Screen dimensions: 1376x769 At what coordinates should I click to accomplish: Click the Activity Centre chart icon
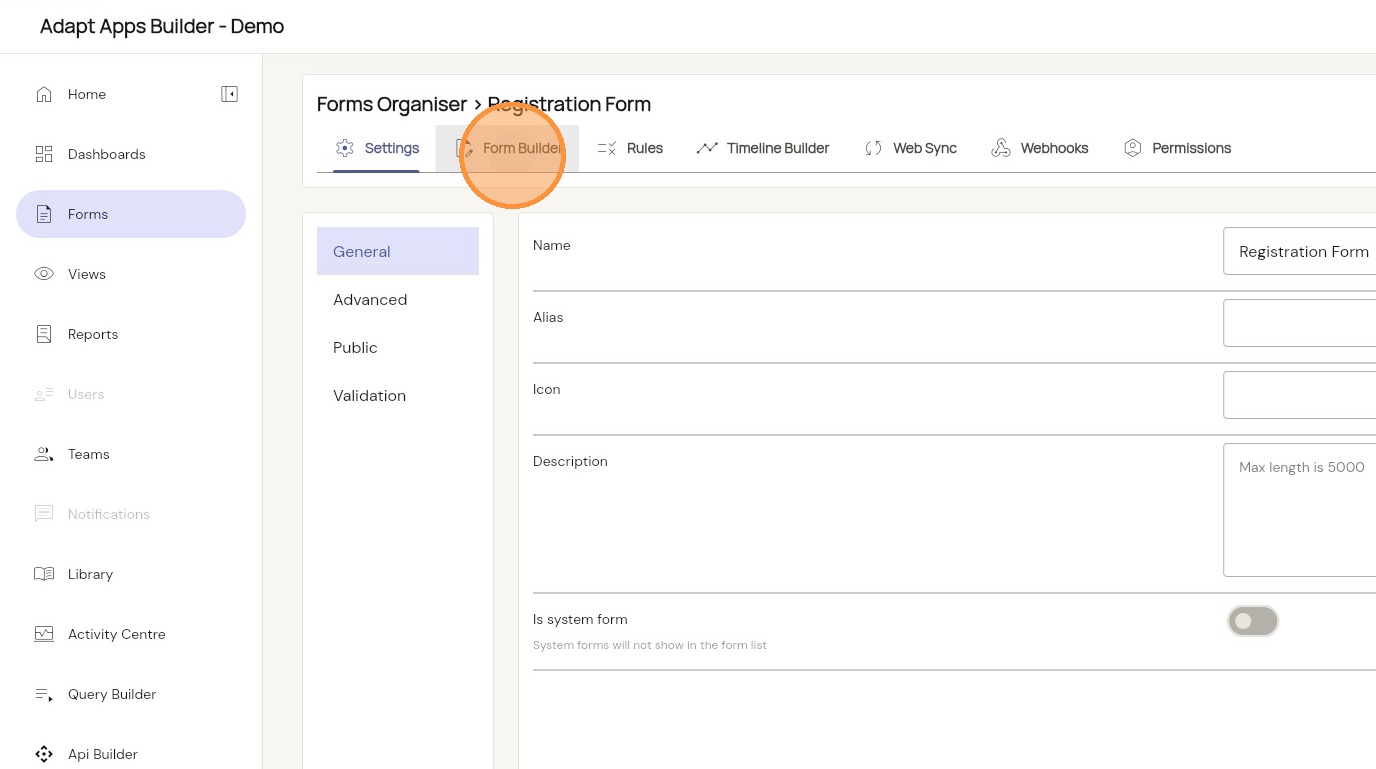[44, 634]
